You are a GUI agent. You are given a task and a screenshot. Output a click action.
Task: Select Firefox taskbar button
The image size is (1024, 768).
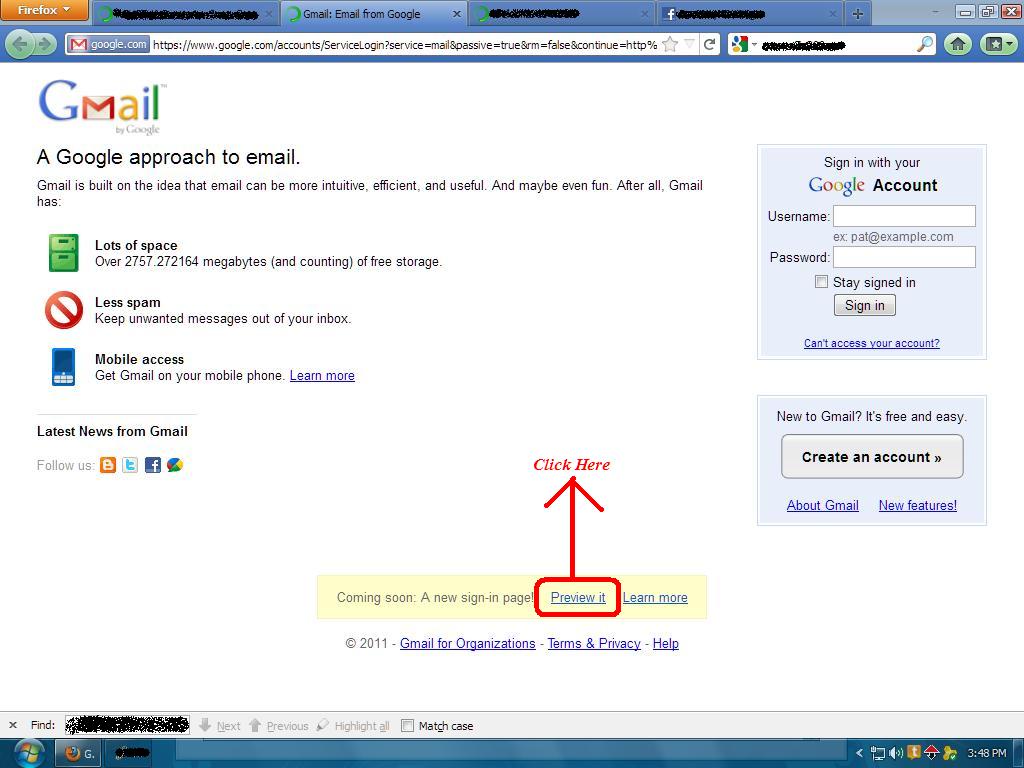[x=80, y=754]
